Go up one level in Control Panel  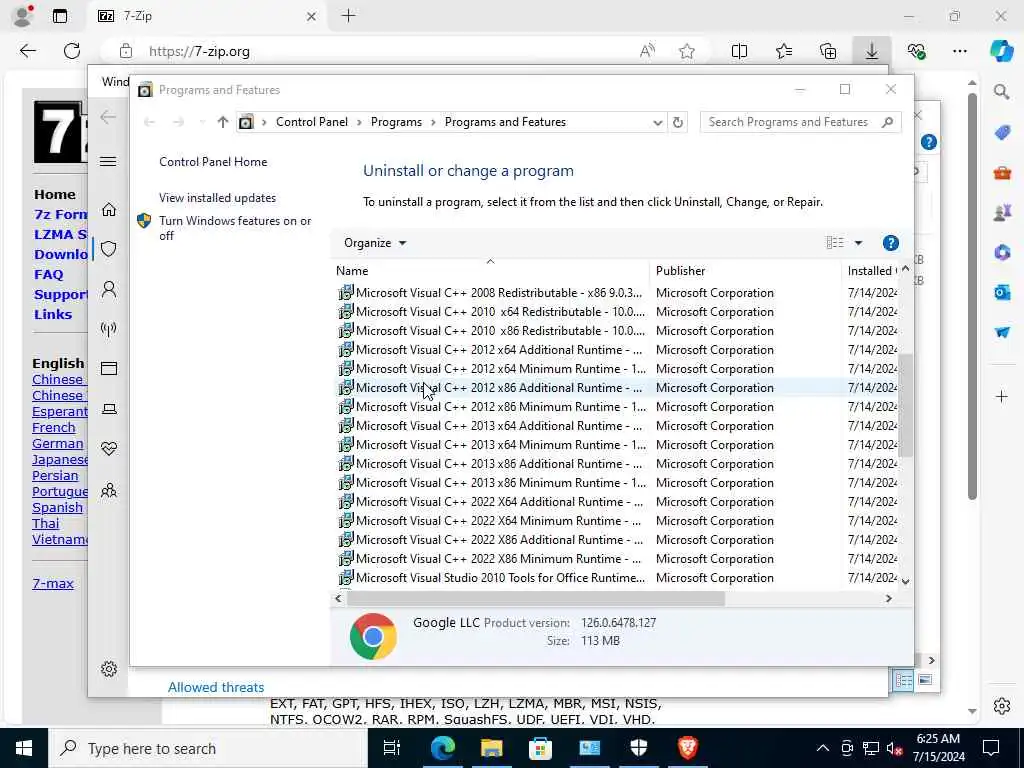pyautogui.click(x=223, y=122)
